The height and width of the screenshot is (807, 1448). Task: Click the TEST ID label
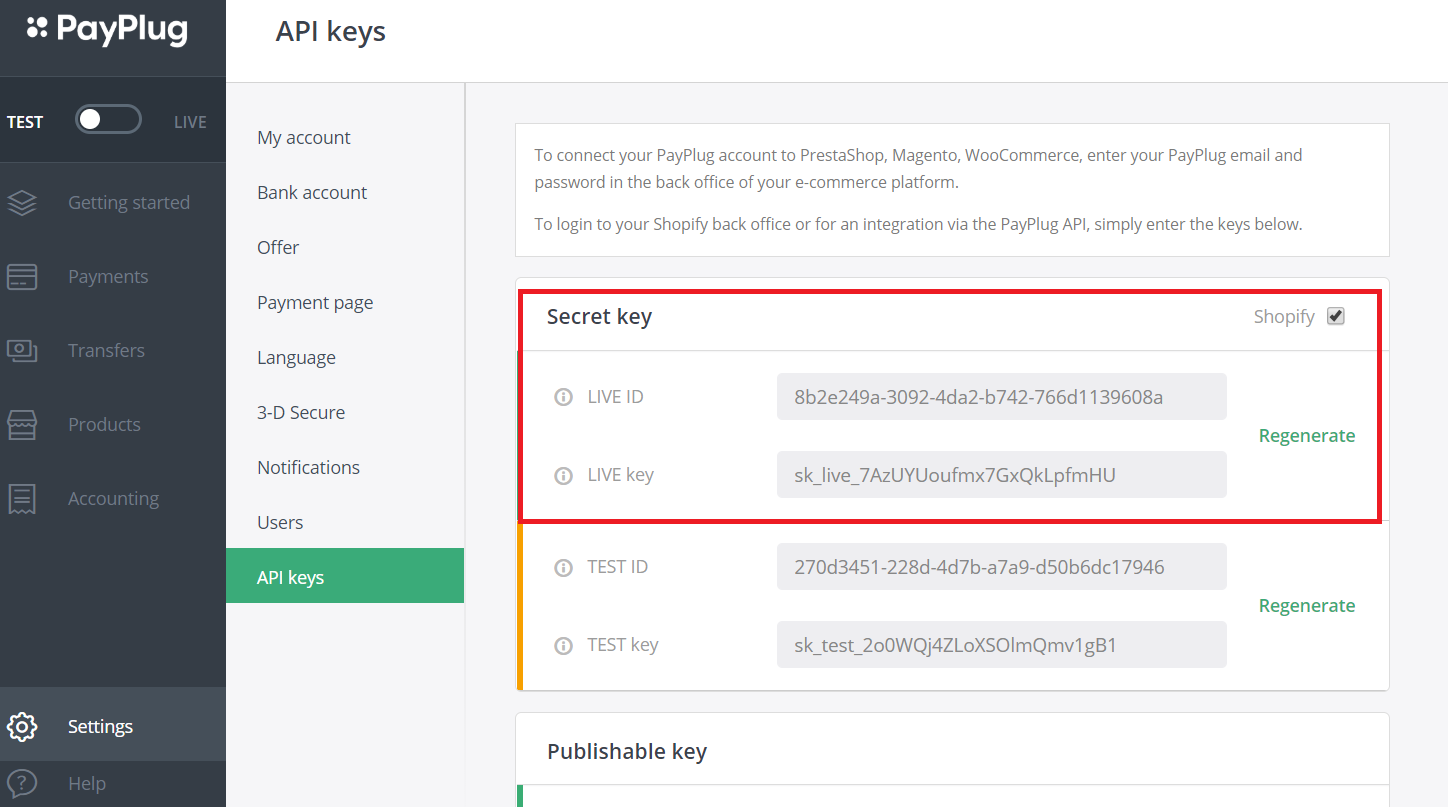click(x=617, y=567)
